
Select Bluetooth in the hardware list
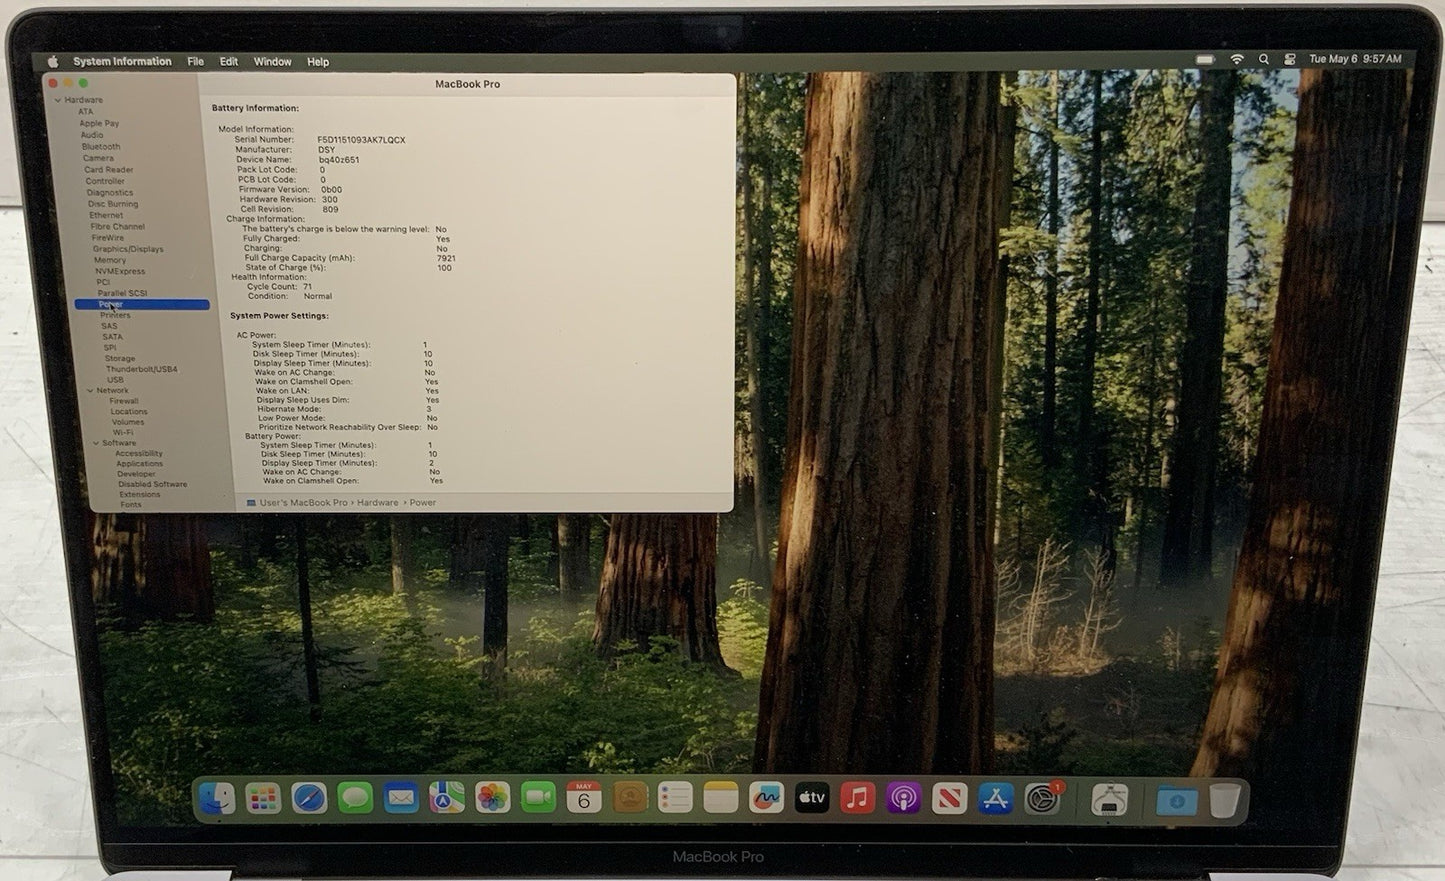tap(101, 147)
